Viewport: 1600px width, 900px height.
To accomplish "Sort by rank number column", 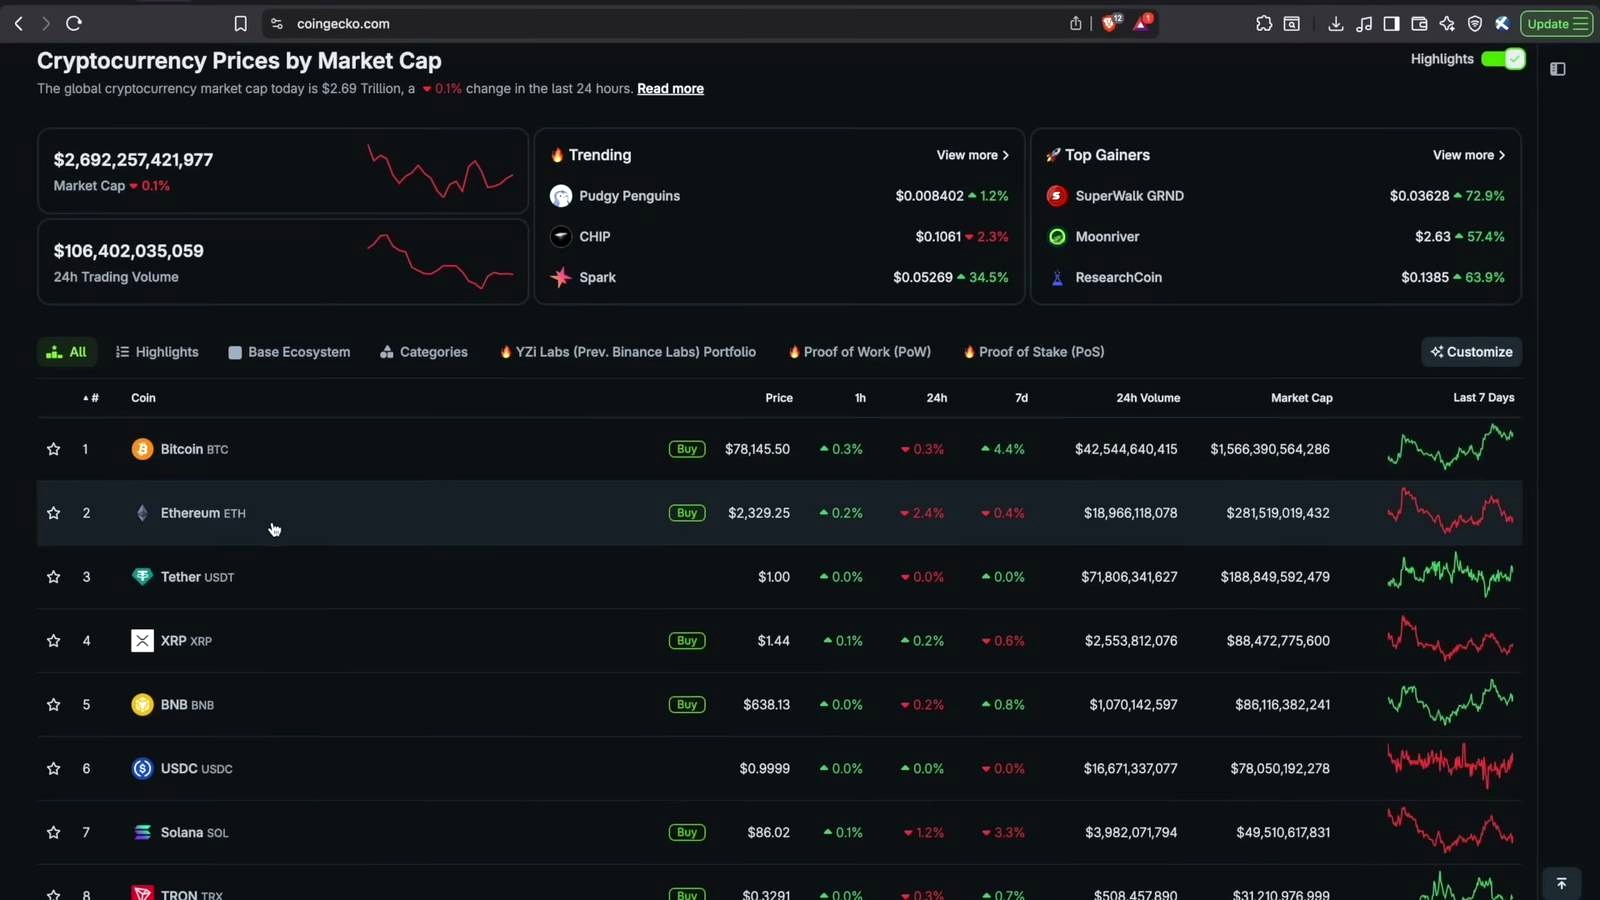I will [91, 398].
